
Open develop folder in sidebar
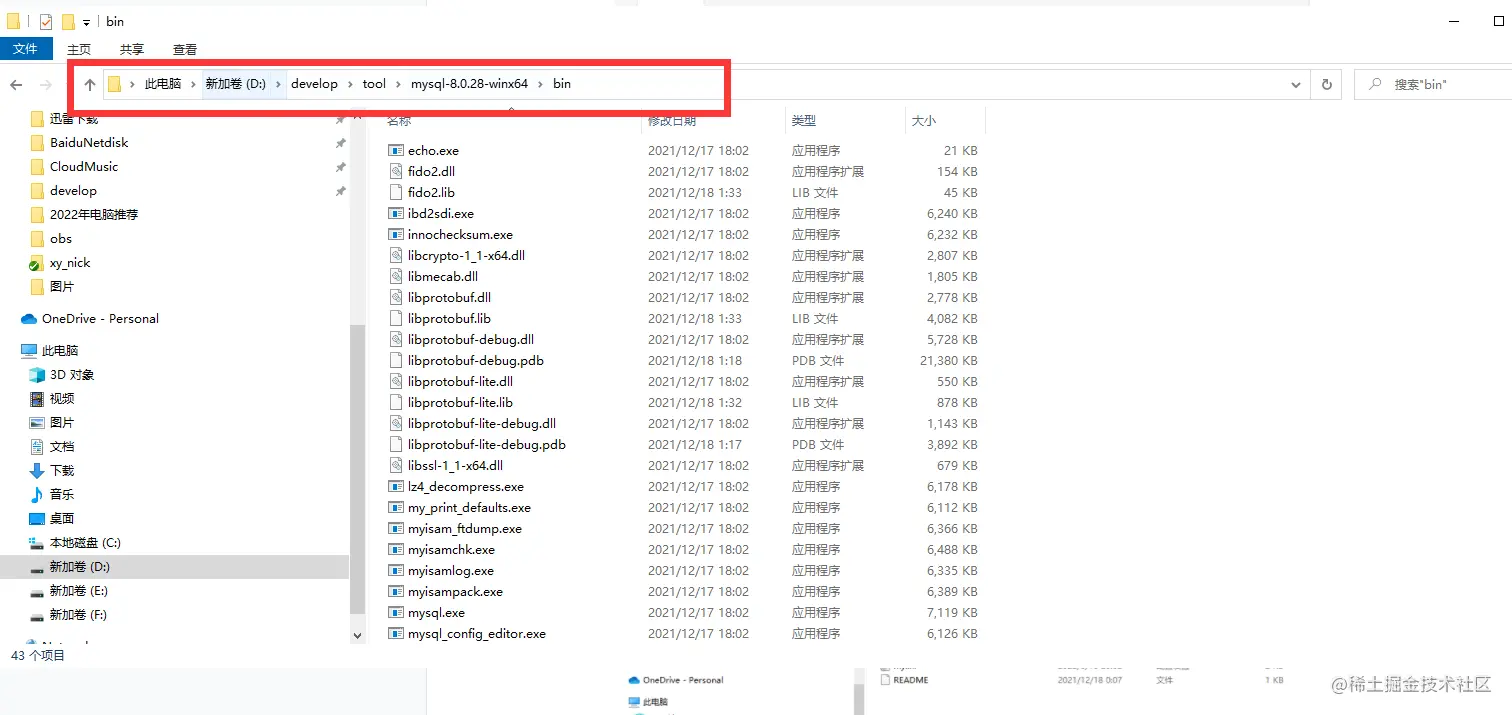click(x=73, y=190)
